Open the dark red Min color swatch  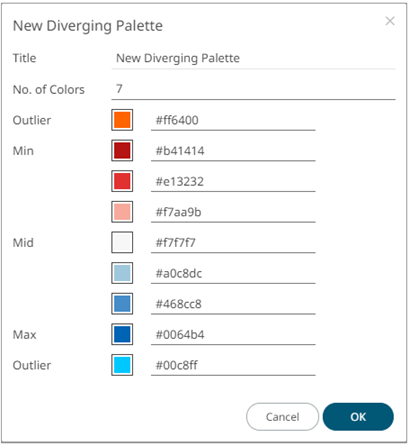(x=122, y=151)
